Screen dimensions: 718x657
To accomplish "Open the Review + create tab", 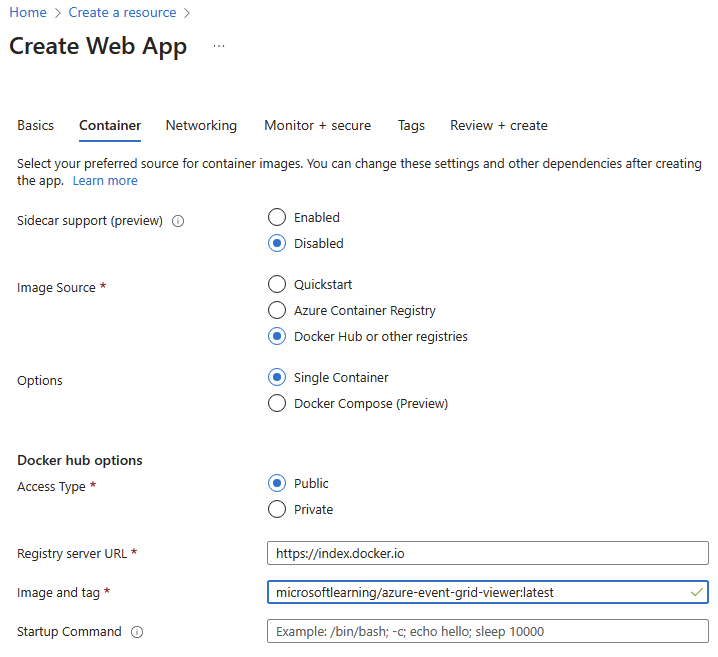I will coord(499,125).
